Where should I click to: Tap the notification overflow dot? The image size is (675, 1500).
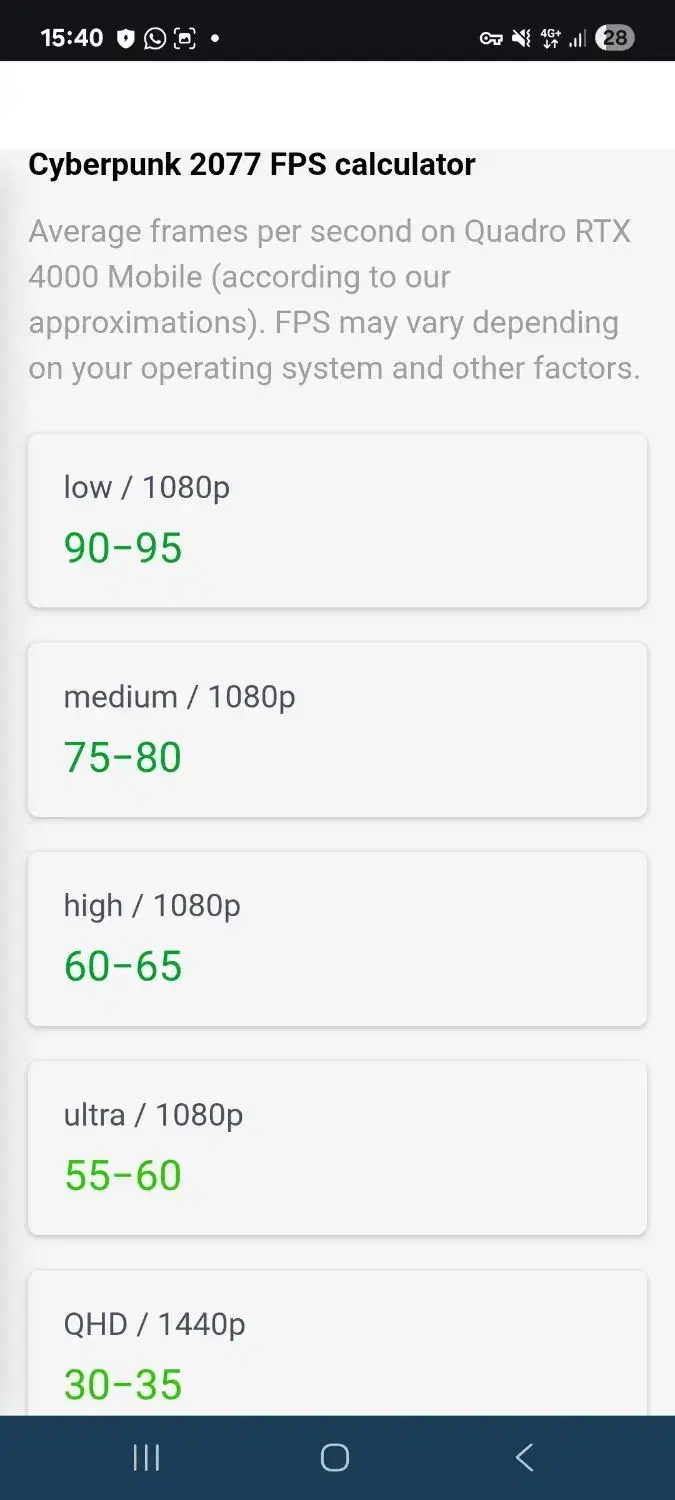point(214,38)
